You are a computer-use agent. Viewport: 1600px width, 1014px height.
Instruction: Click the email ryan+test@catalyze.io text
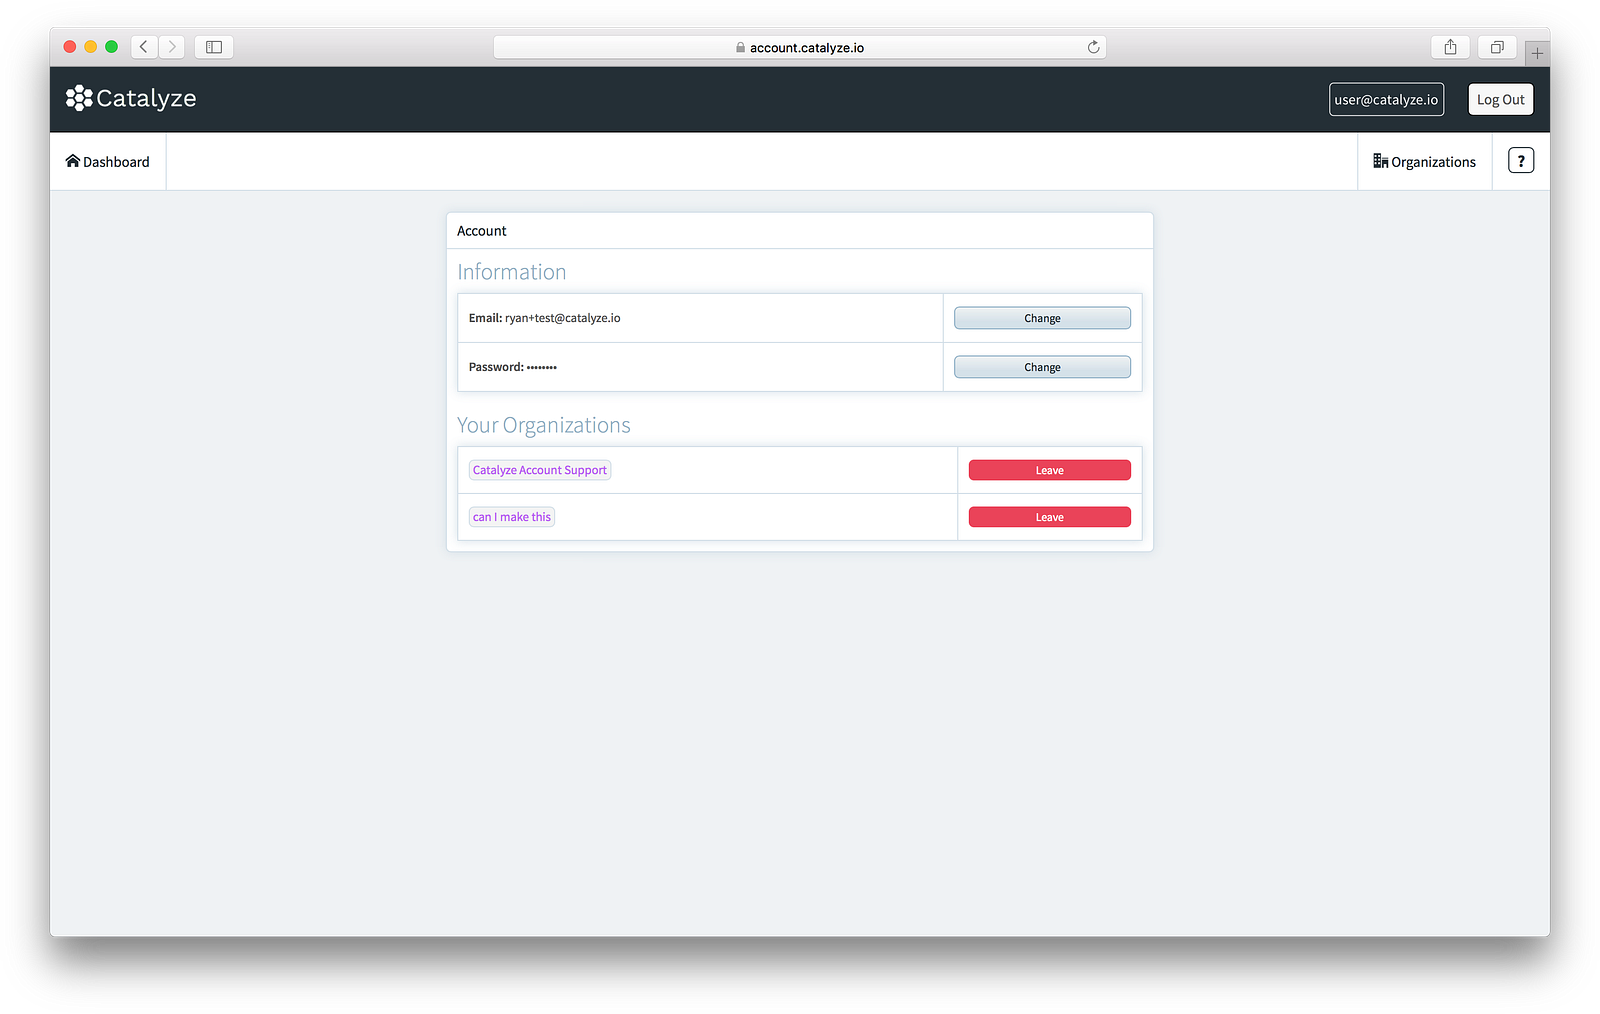[562, 318]
